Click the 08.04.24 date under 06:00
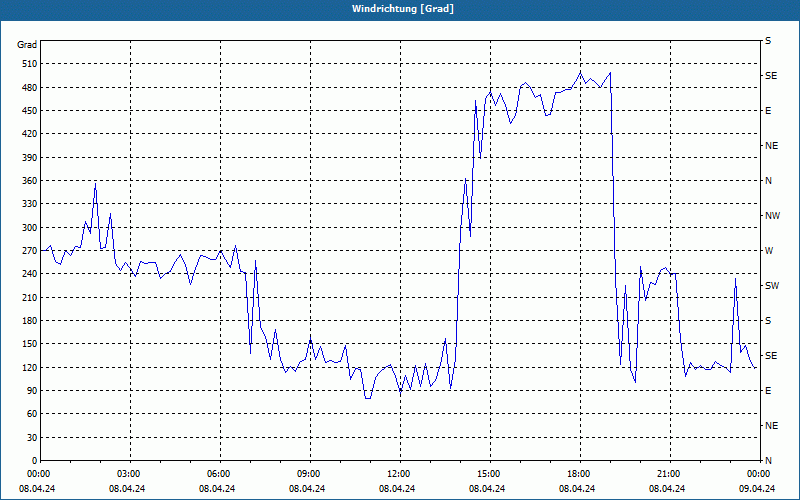Screen dimensions: 800x500 tap(217, 489)
